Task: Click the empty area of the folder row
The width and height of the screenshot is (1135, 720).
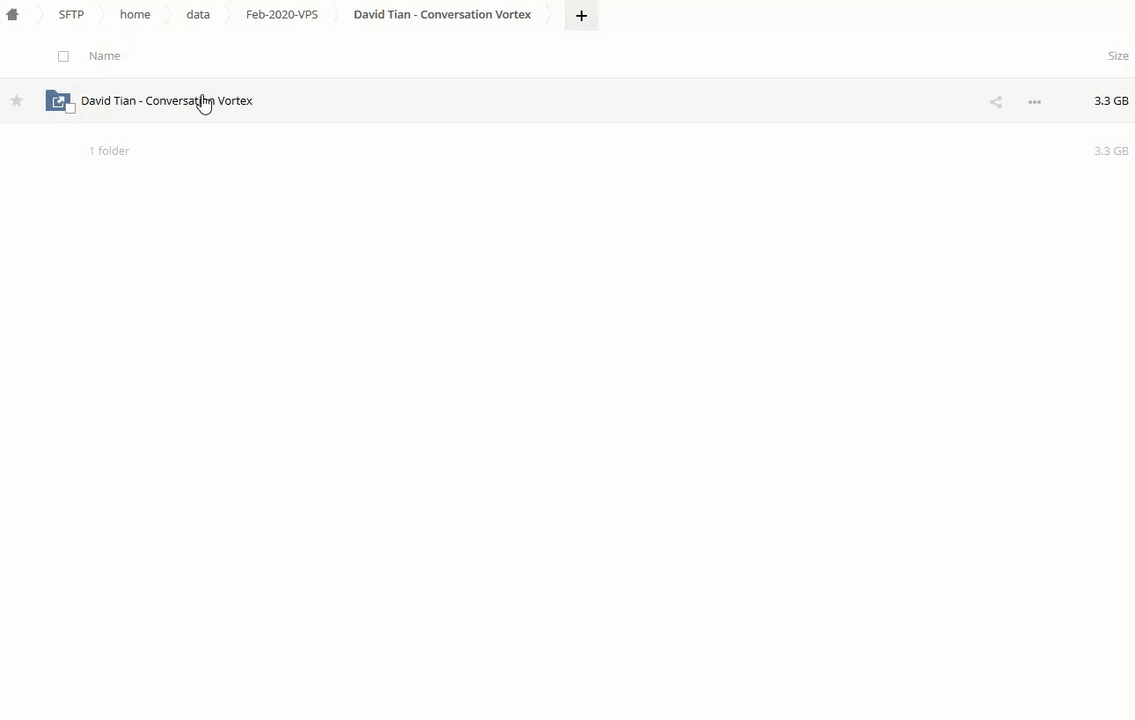Action: pyautogui.click(x=600, y=101)
